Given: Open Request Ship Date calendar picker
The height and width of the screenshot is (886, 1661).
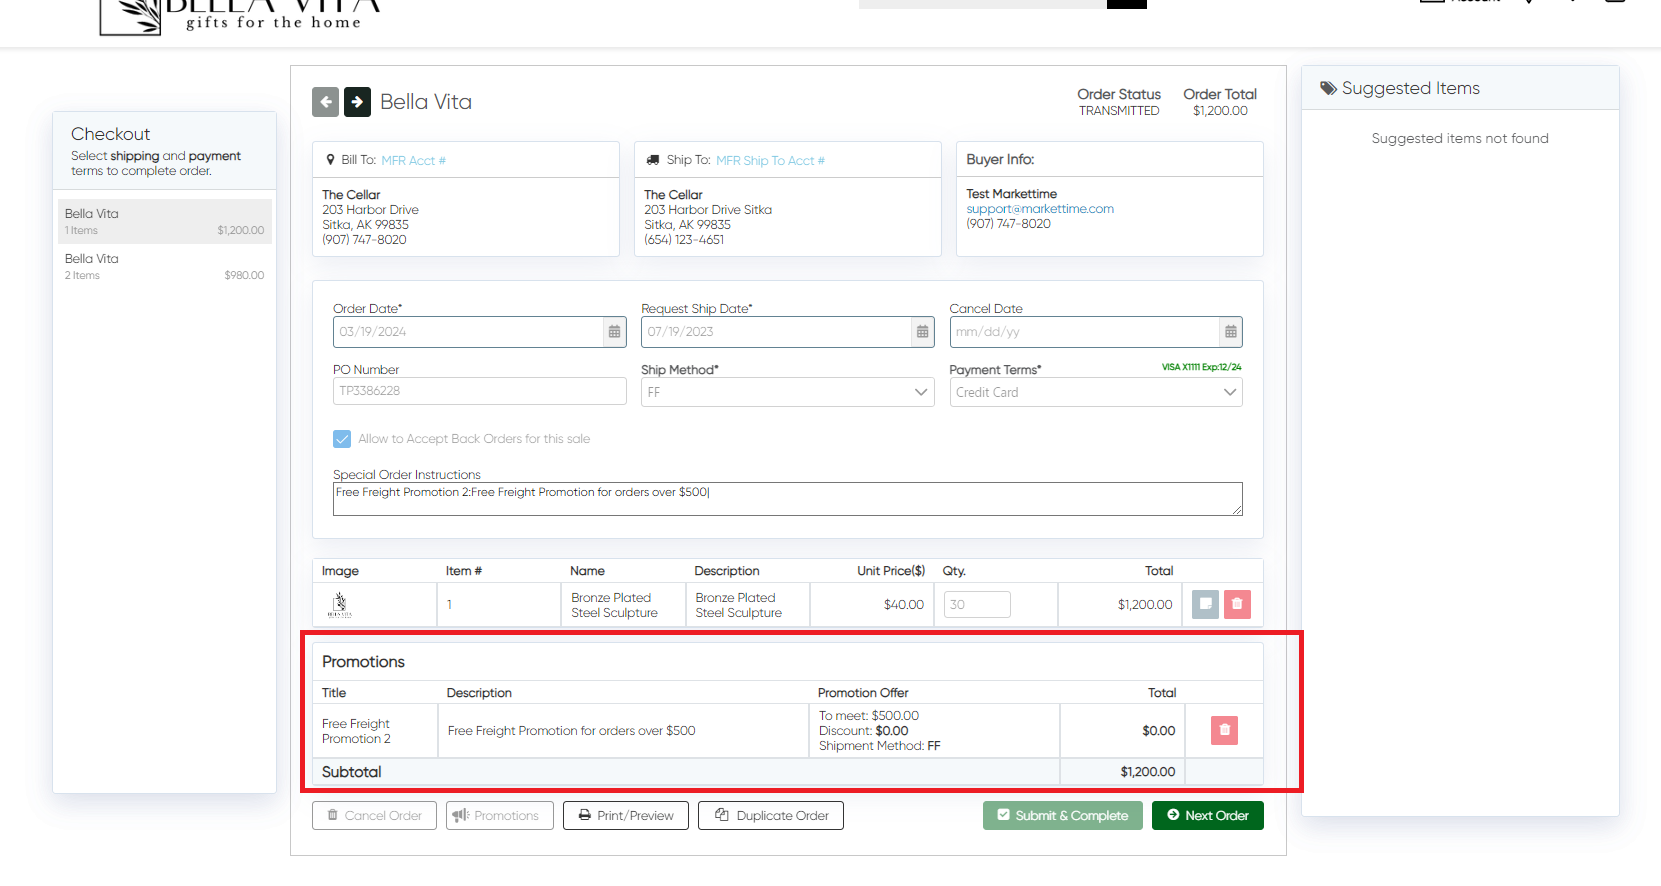Looking at the screenshot, I should click(922, 332).
